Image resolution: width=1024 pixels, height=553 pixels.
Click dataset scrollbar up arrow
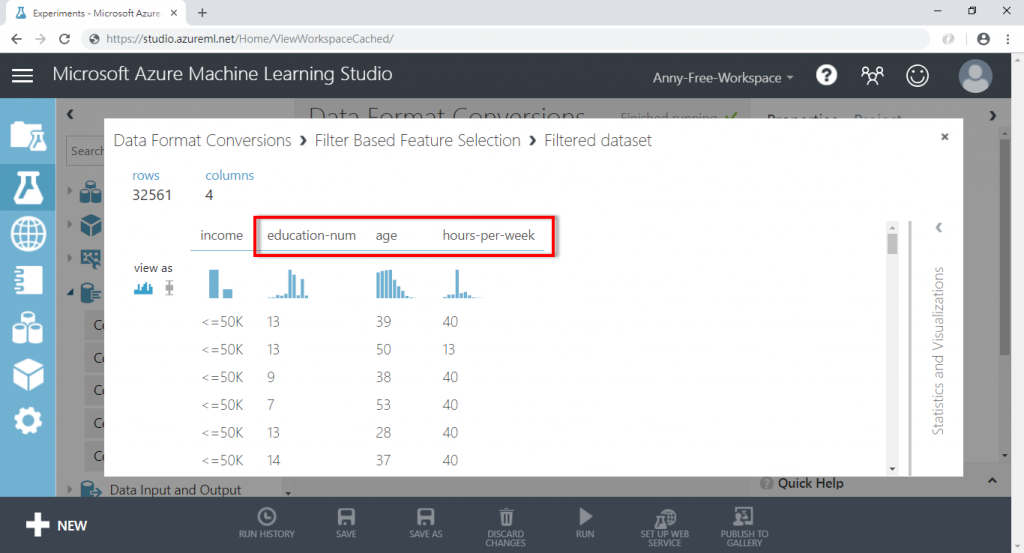click(x=892, y=227)
